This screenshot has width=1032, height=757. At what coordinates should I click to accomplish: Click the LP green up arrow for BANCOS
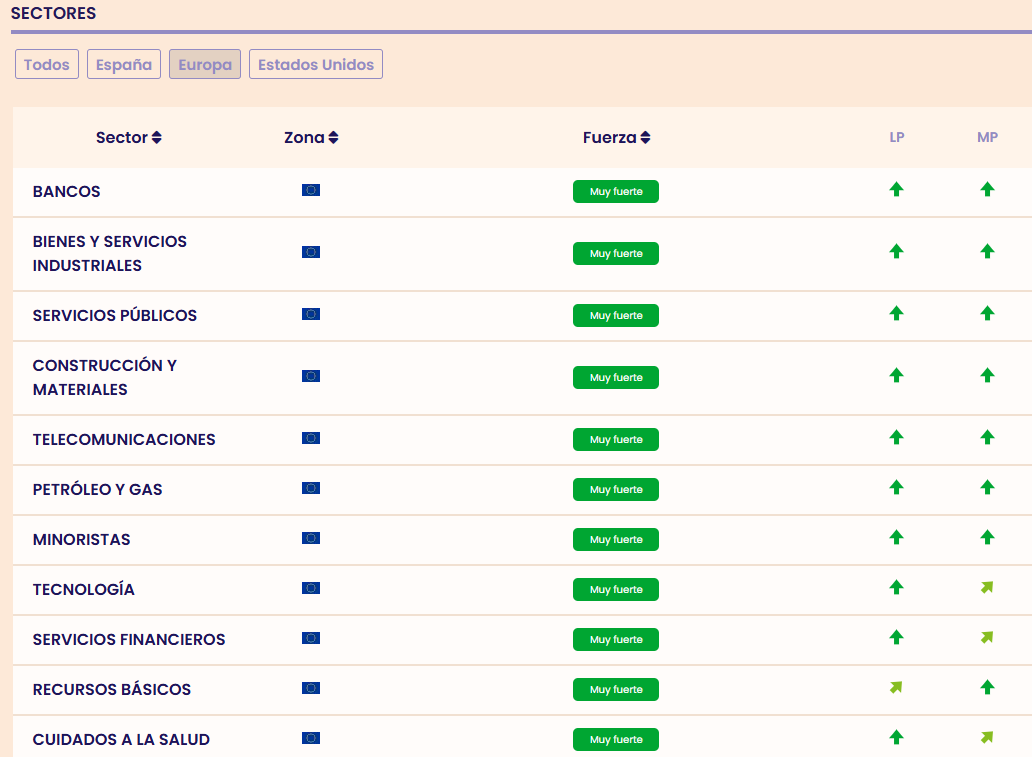coord(896,189)
